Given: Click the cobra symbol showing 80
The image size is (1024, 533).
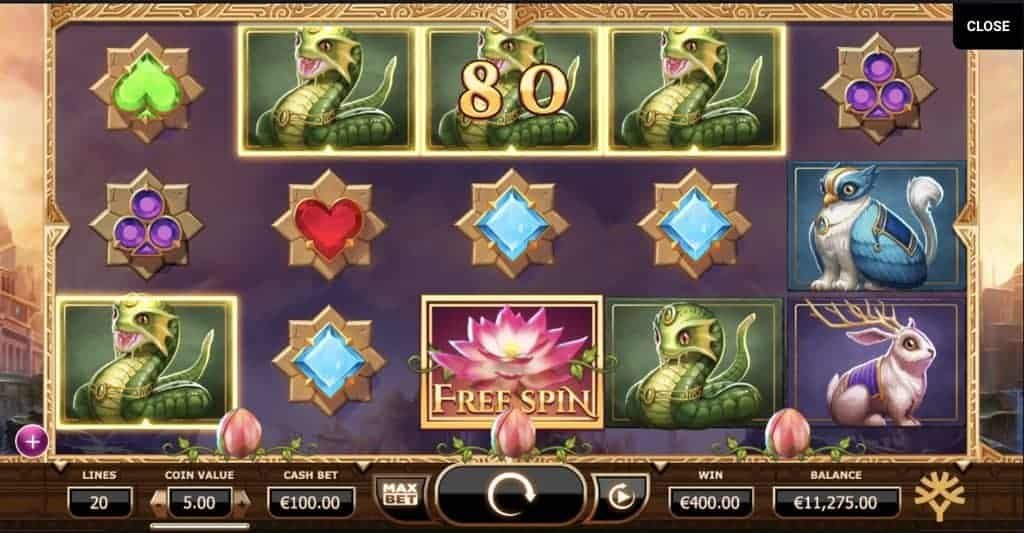Looking at the screenshot, I should pos(512,90).
